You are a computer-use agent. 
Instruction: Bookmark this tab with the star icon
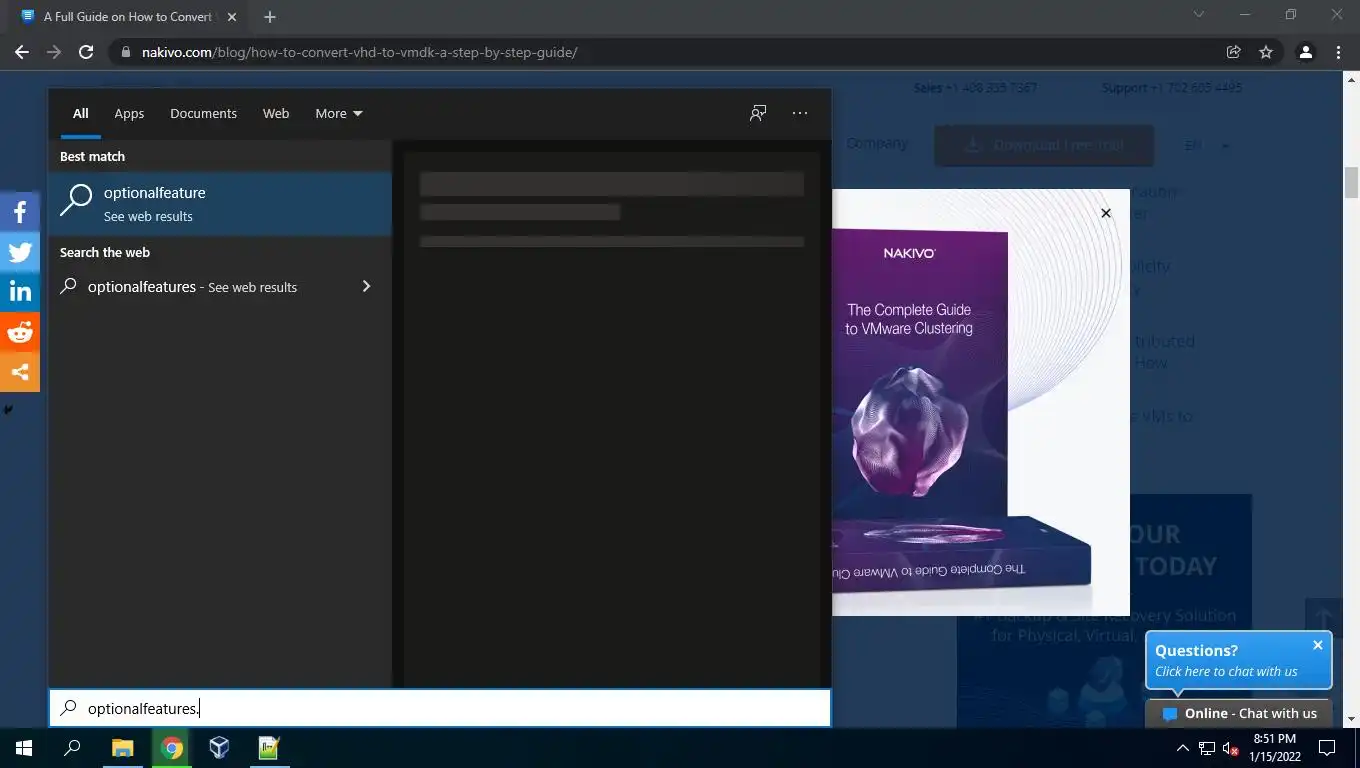(1266, 52)
